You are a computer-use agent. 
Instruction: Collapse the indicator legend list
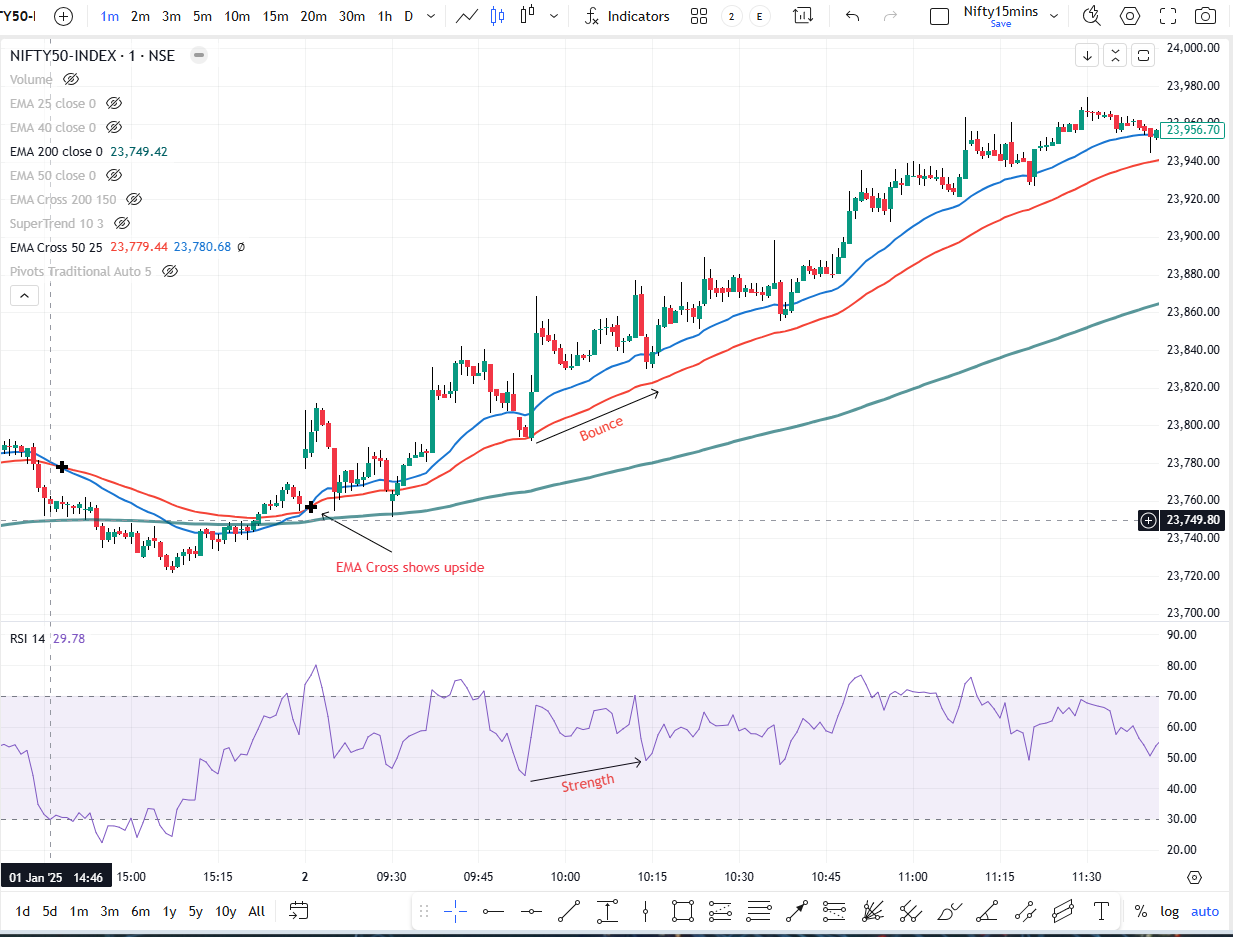click(24, 295)
